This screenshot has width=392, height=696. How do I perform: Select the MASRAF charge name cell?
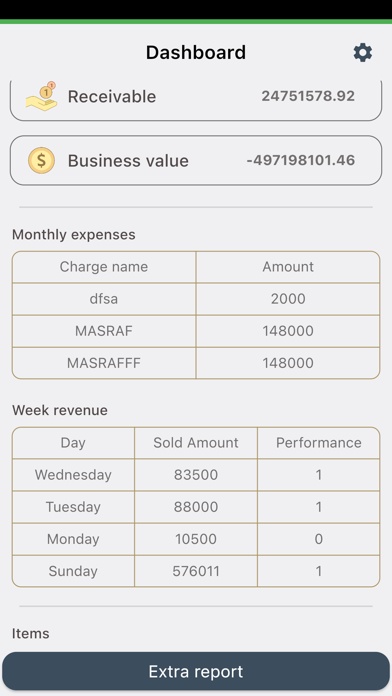(x=104, y=331)
